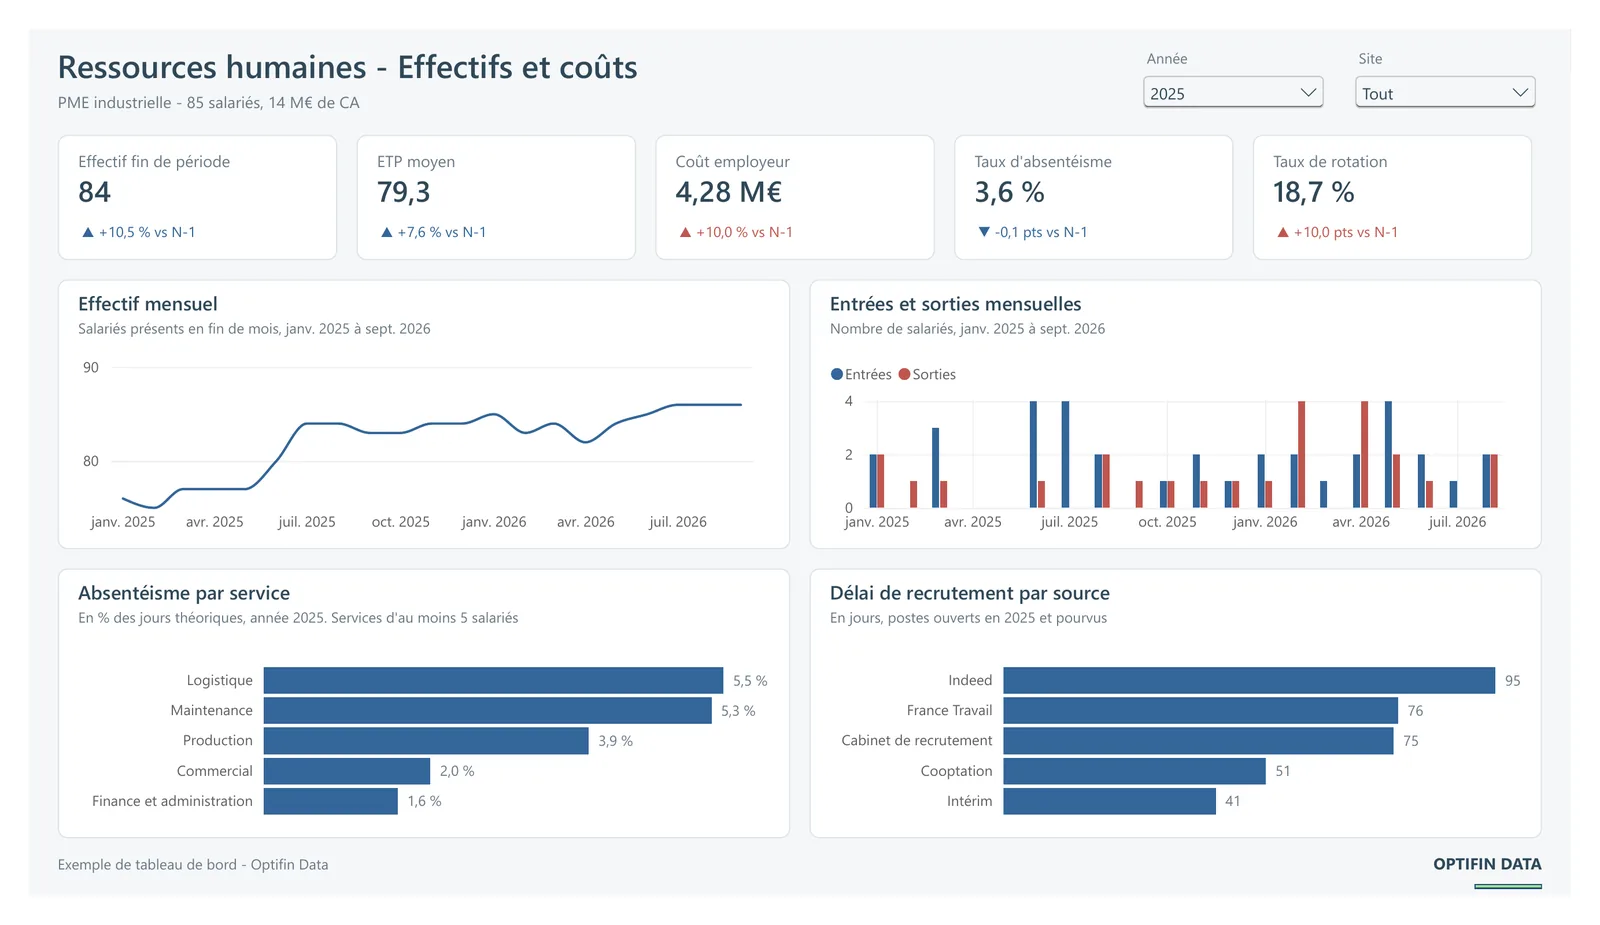Click the Exemple de tableau de bord footer text
Viewport: 1600px width, 925px height.
point(193,865)
